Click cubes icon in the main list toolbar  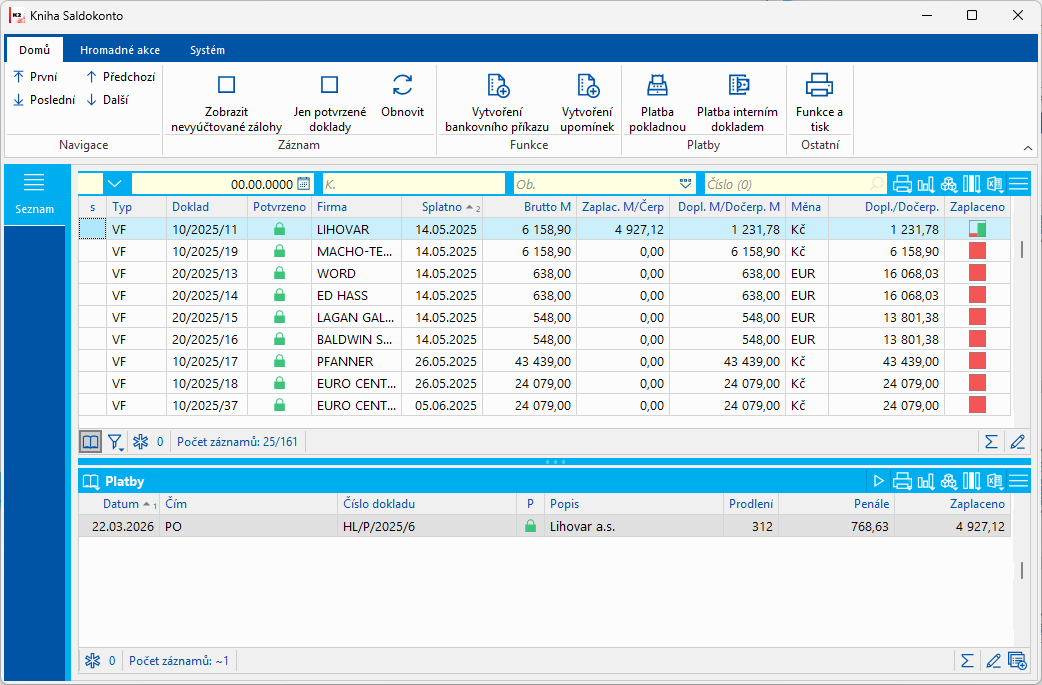[948, 184]
